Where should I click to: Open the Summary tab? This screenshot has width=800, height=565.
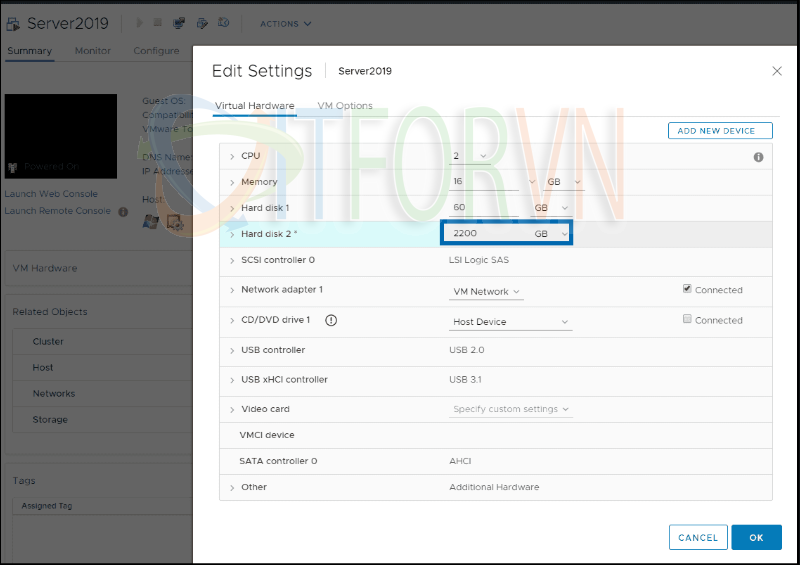30,51
